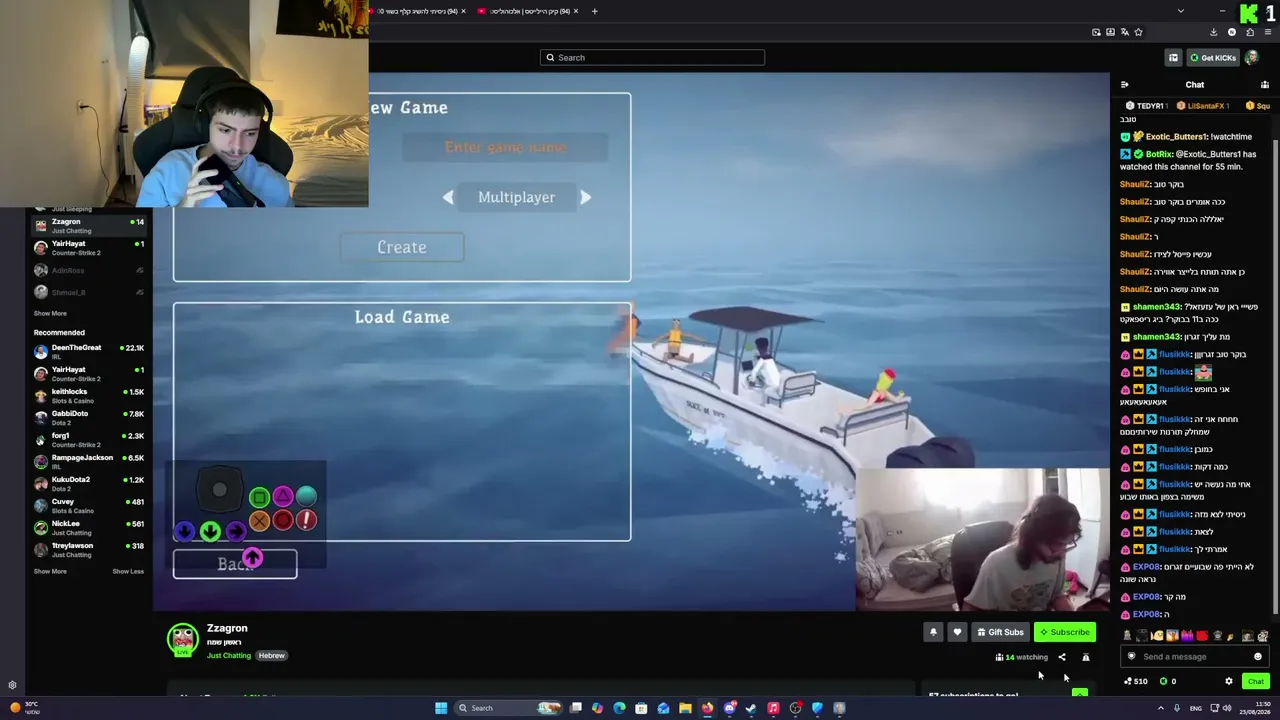1280x720 pixels.
Task: Open the Firefox hamburger menu
Action: [x=1267, y=32]
